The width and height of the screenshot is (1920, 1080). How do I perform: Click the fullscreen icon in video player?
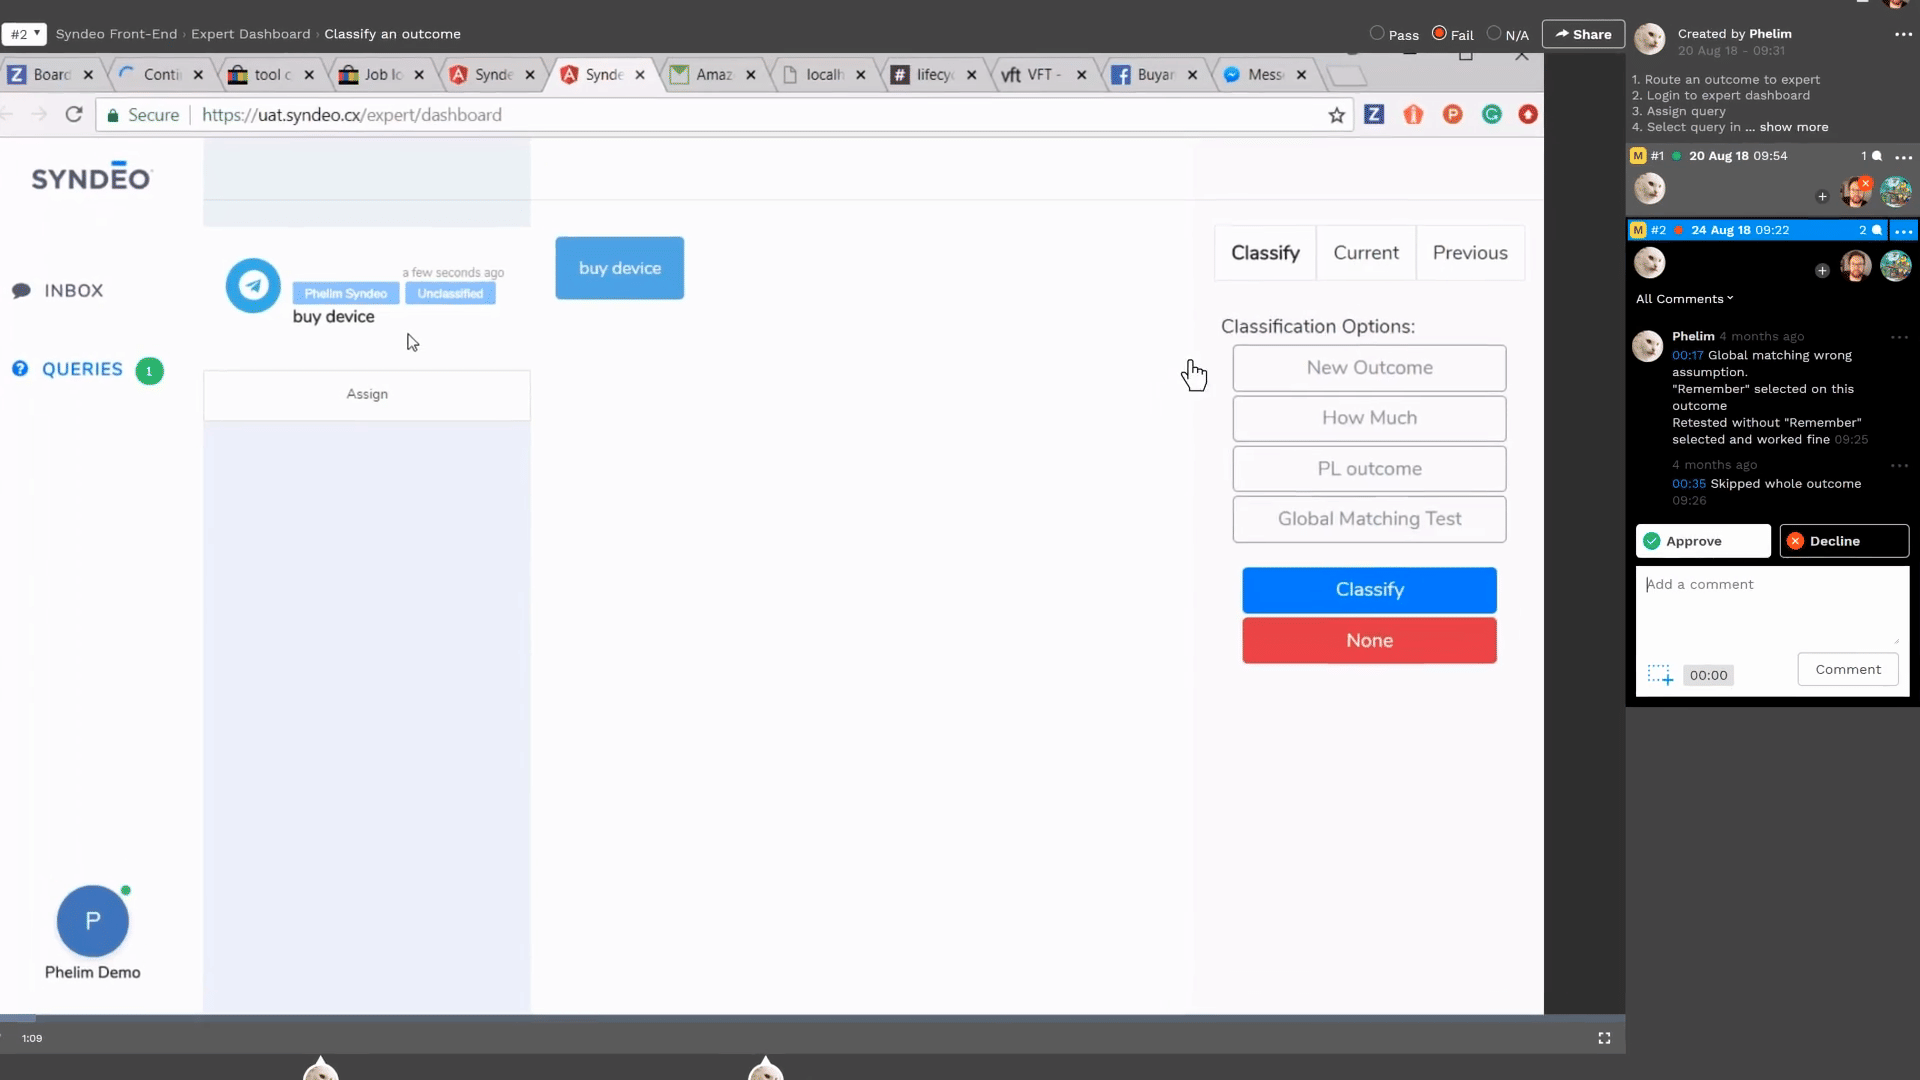coord(1604,1038)
